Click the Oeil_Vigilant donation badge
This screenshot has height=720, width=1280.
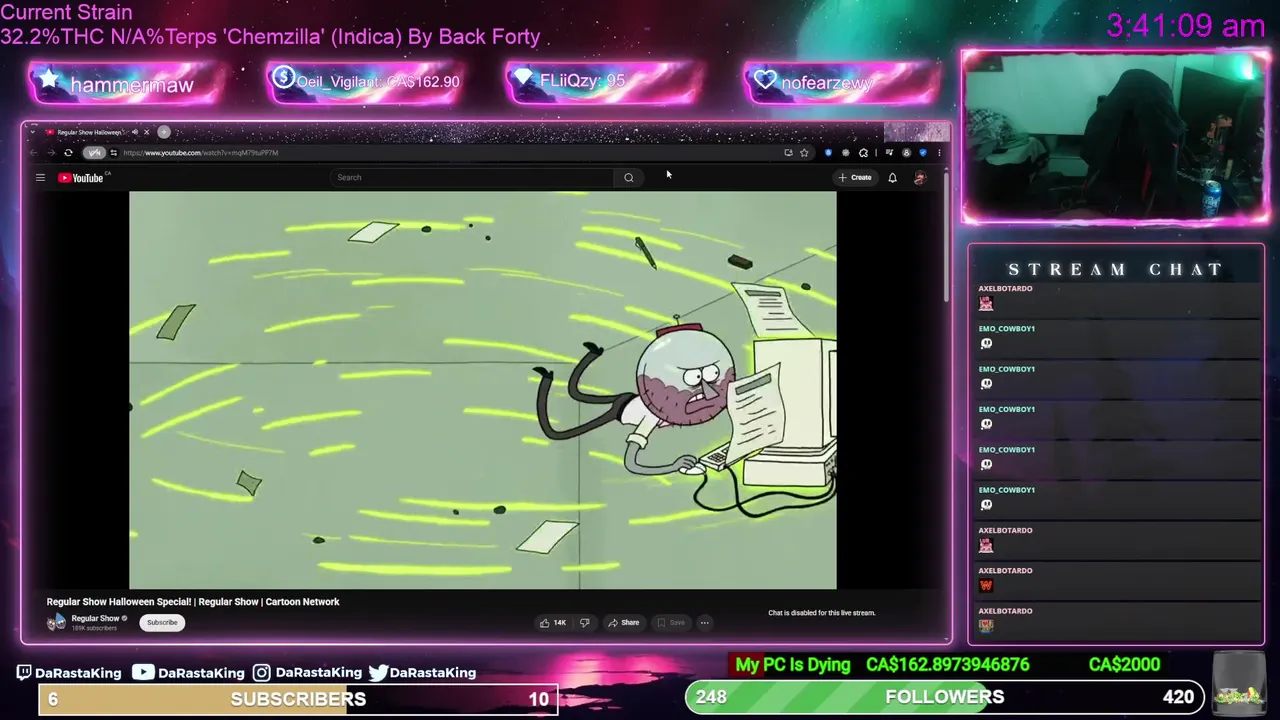364,82
